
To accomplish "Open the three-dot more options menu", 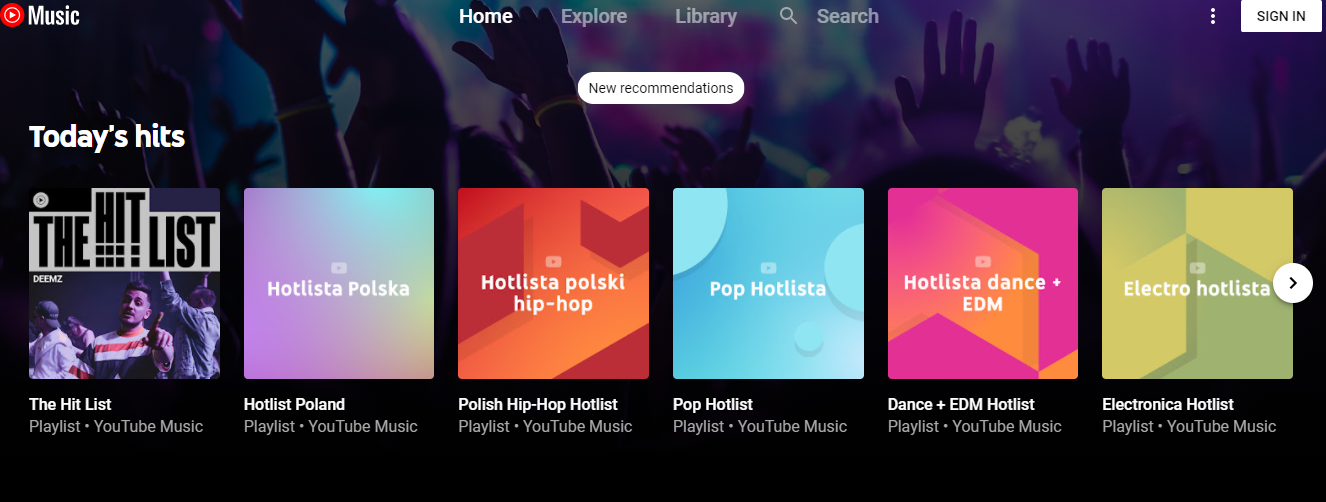I will tap(1213, 16).
